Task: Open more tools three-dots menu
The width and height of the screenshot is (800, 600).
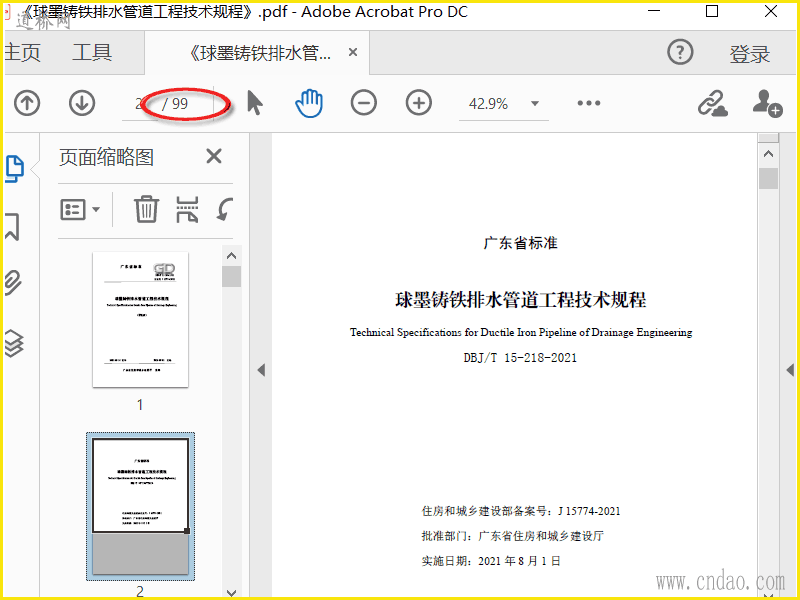Action: [x=589, y=103]
